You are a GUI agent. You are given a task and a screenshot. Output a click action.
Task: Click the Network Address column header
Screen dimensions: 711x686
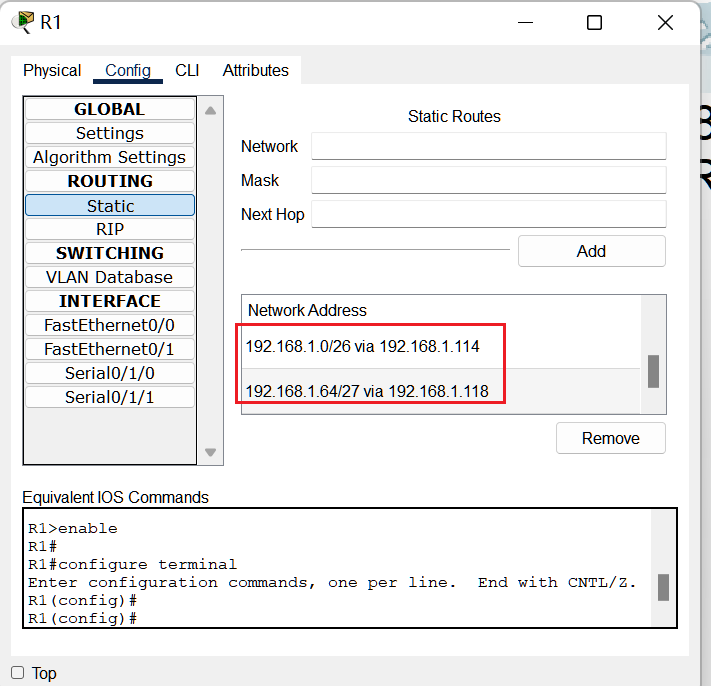pyautogui.click(x=307, y=311)
